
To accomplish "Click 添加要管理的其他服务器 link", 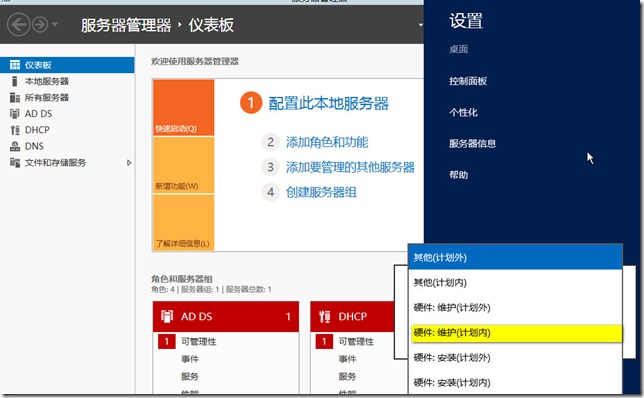I will [350, 167].
